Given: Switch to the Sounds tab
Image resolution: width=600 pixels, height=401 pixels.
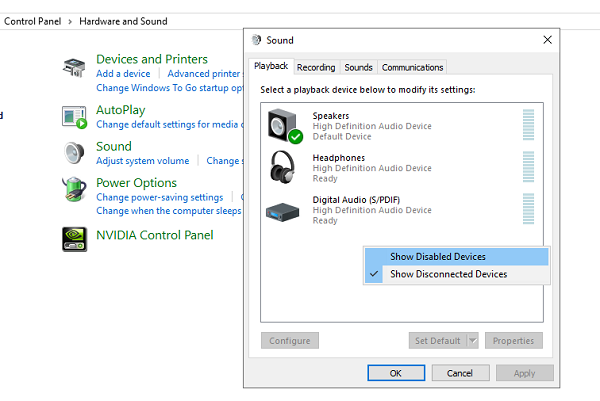Looking at the screenshot, I should (358, 68).
